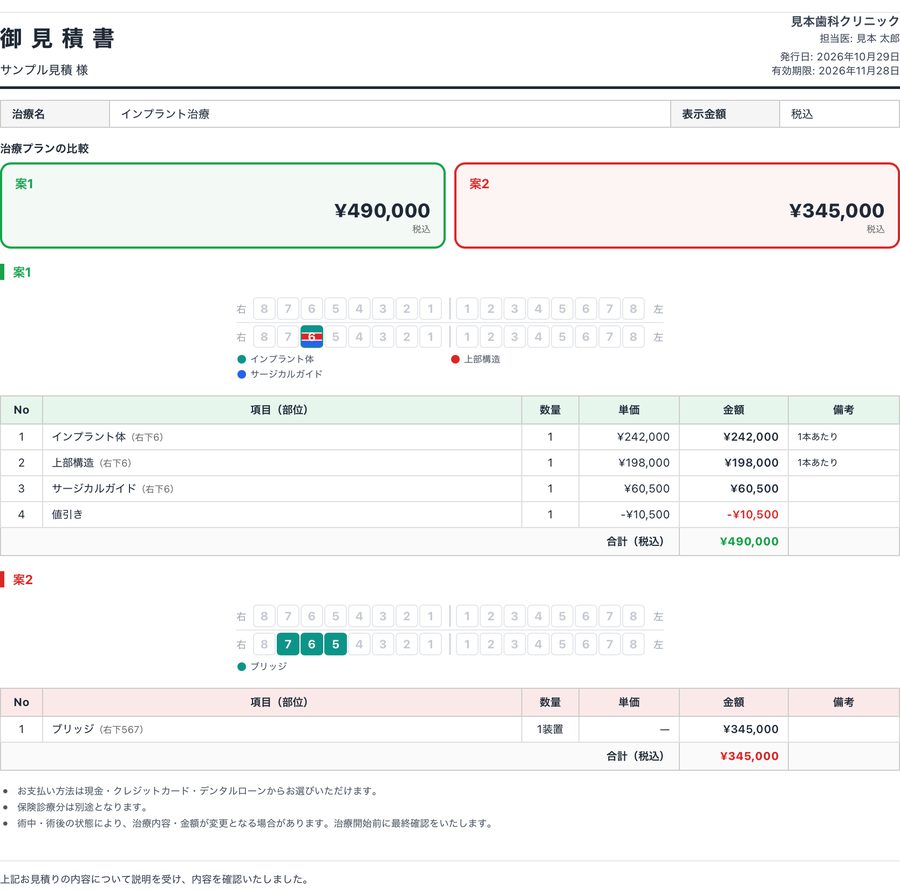Viewport: 900px width, 890px height.
Task: Click the green 案1 section heading above tooth chart
Action: (22, 272)
